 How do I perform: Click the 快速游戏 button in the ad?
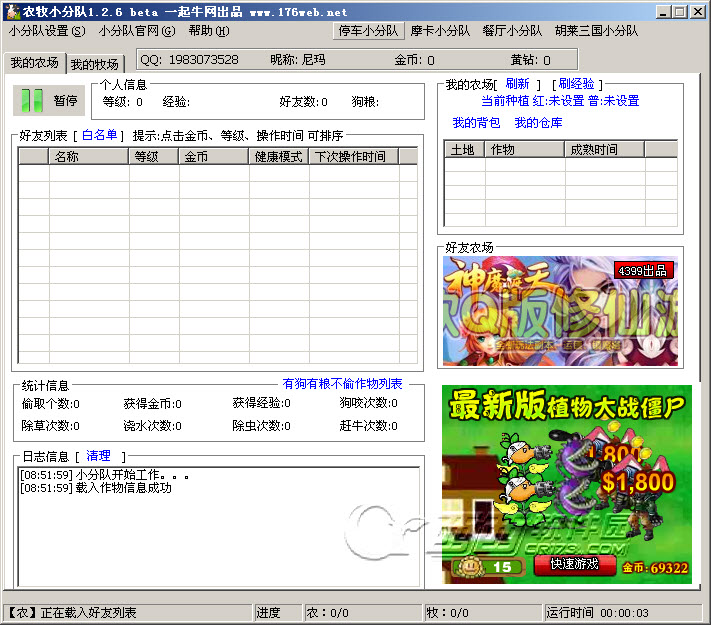[574, 564]
